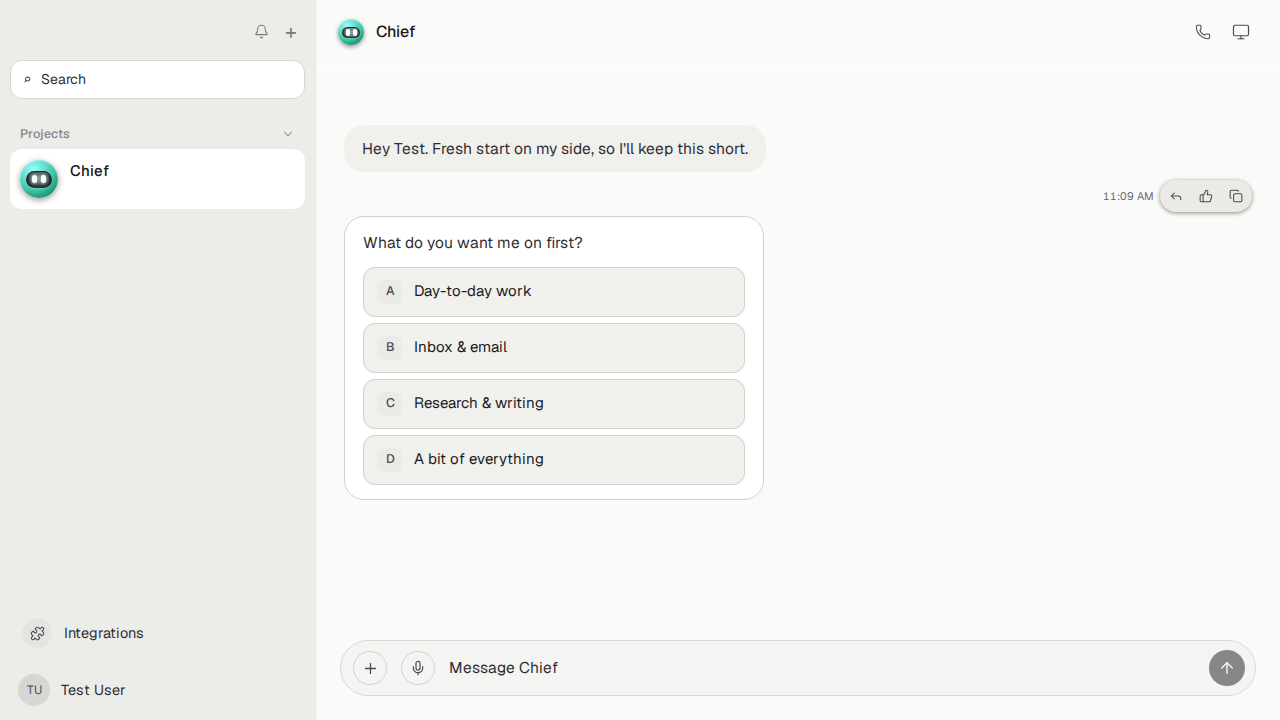Give the message a thumbs up
Image resolution: width=1280 pixels, height=720 pixels.
coord(1206,197)
